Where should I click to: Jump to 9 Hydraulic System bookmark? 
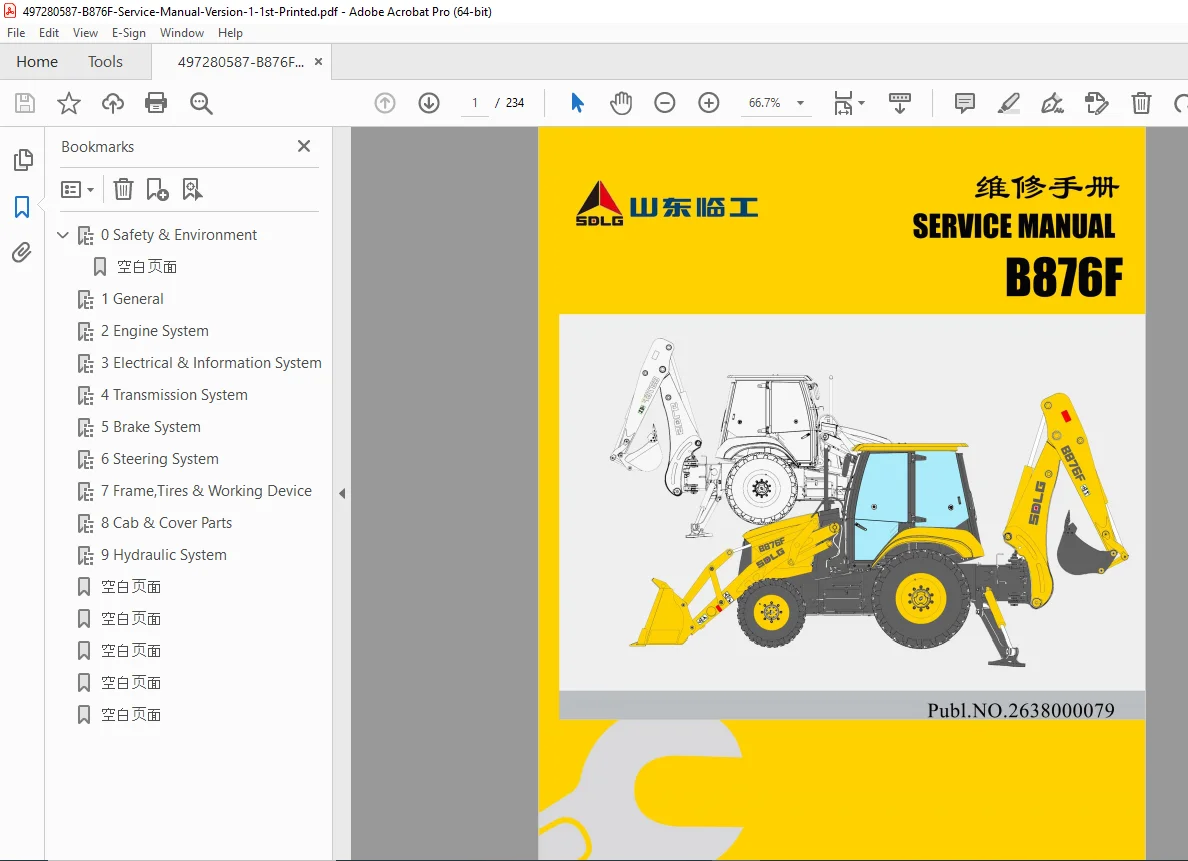coord(164,555)
